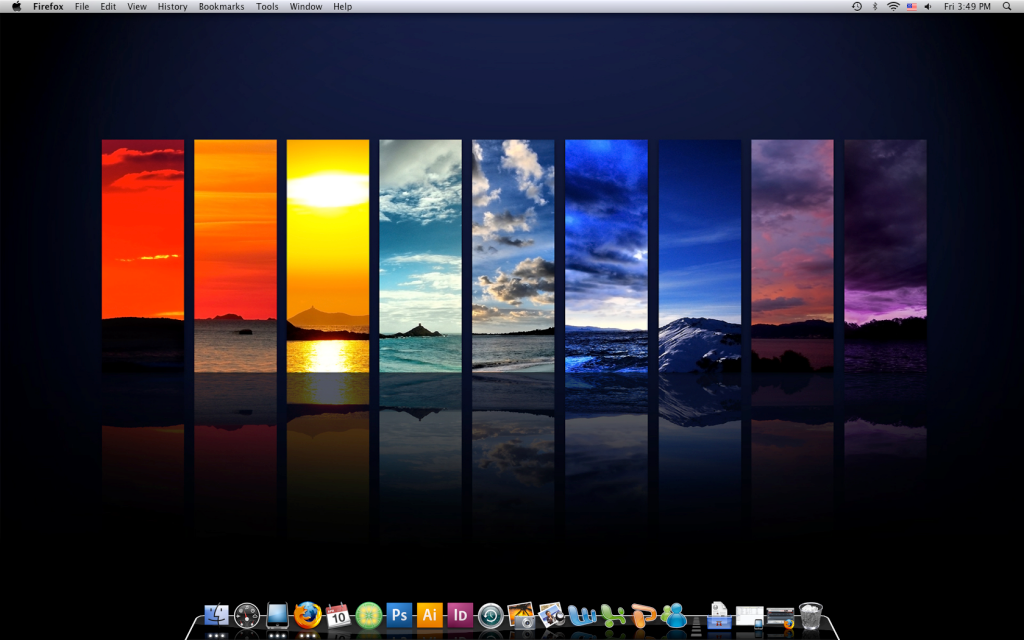Image resolution: width=1024 pixels, height=640 pixels.
Task: Open the Trash in the dock
Action: (811, 615)
